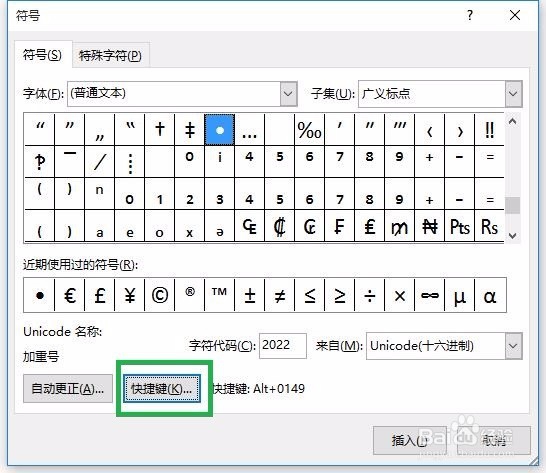
Task: Select the double dagger ‡ symbol
Action: tap(190, 130)
